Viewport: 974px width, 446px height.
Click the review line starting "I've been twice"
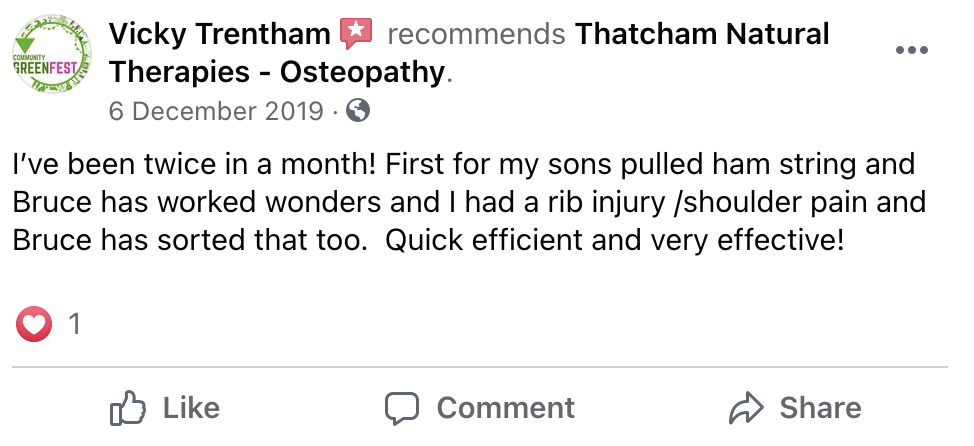pos(464,164)
